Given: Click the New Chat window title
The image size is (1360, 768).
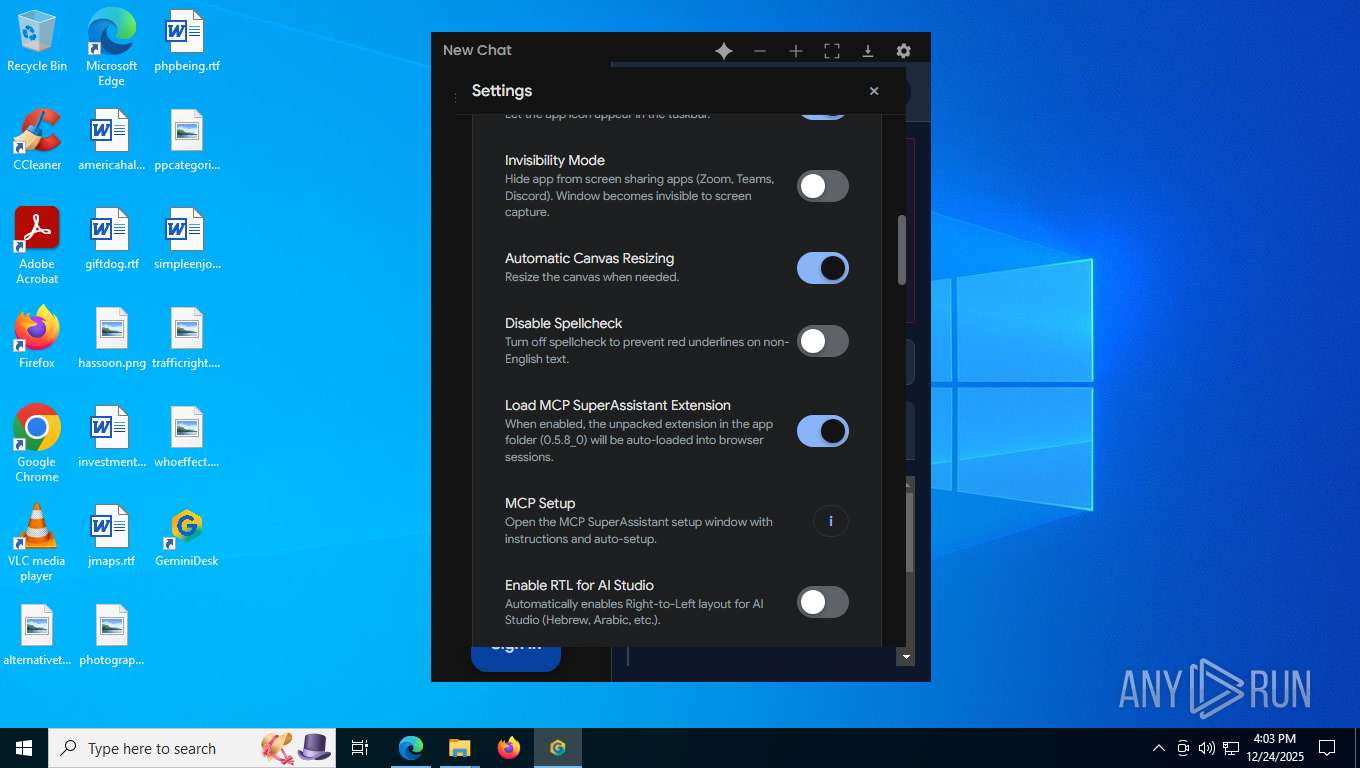Looking at the screenshot, I should coord(477,50).
